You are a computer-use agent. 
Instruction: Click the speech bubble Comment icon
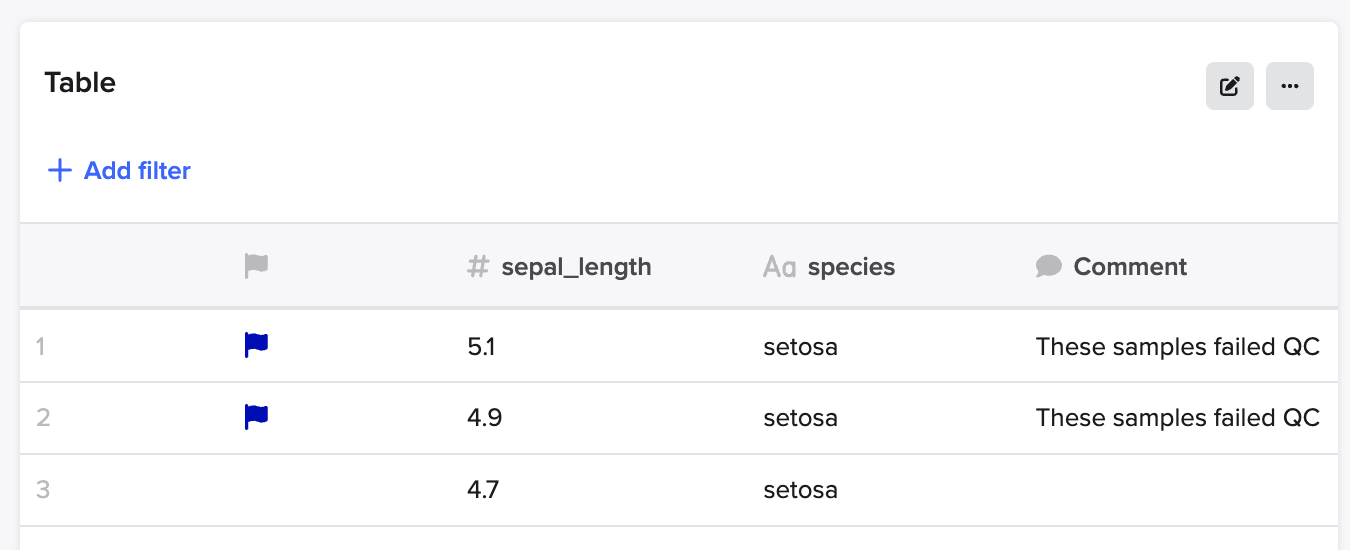click(x=1048, y=267)
